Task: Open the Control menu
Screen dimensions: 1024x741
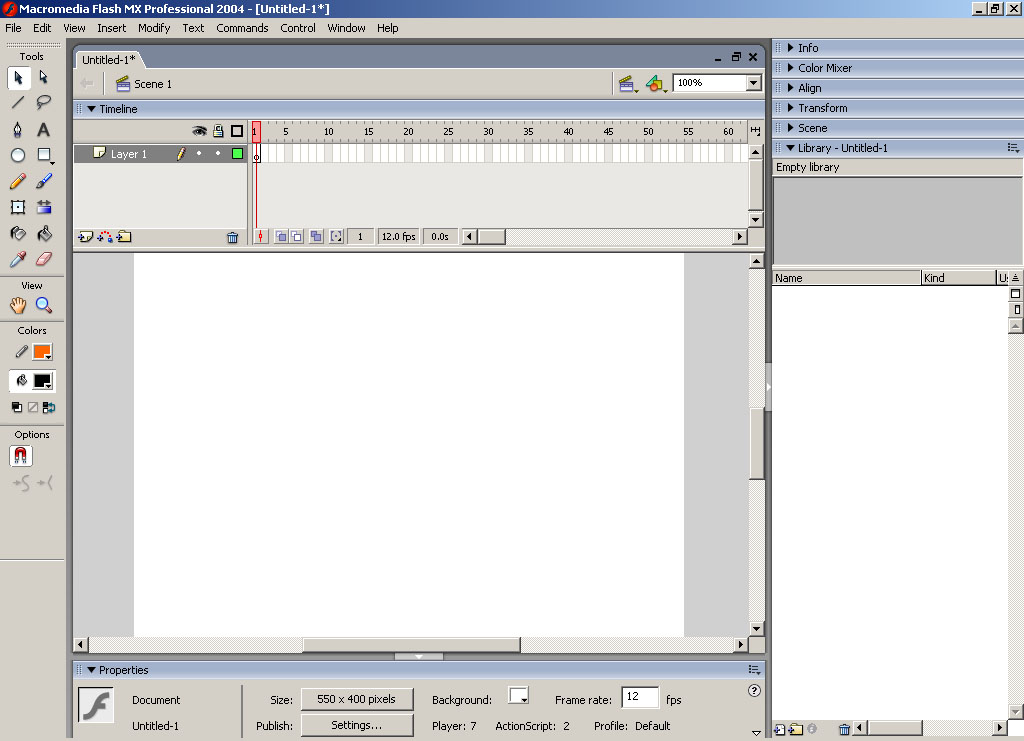Action: 297,28
